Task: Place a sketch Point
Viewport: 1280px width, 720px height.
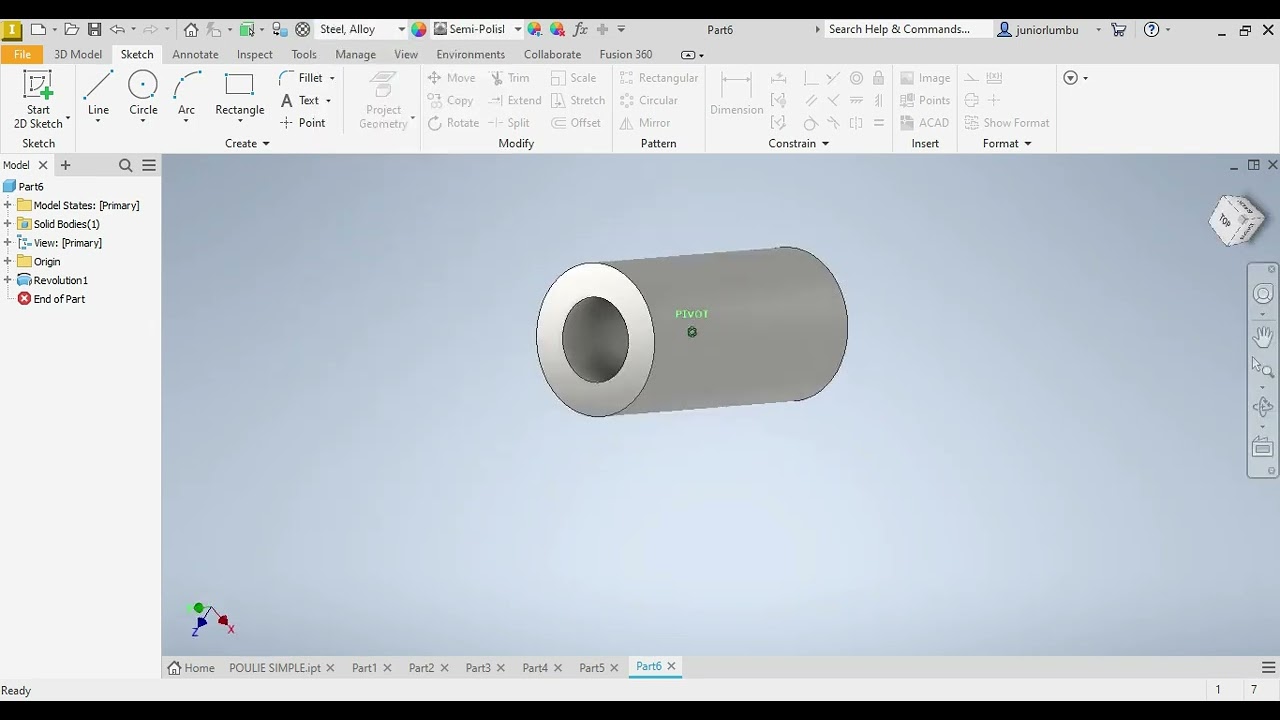Action: (x=303, y=123)
